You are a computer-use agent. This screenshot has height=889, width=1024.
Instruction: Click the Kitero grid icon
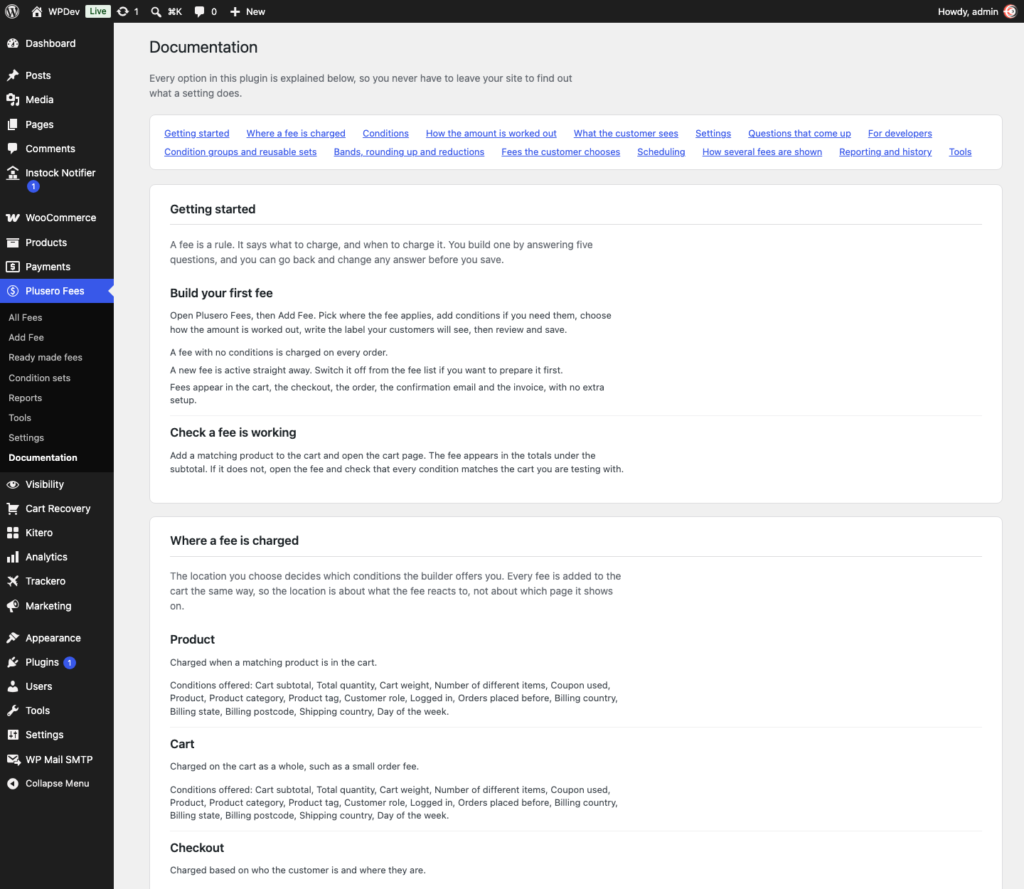(12, 532)
